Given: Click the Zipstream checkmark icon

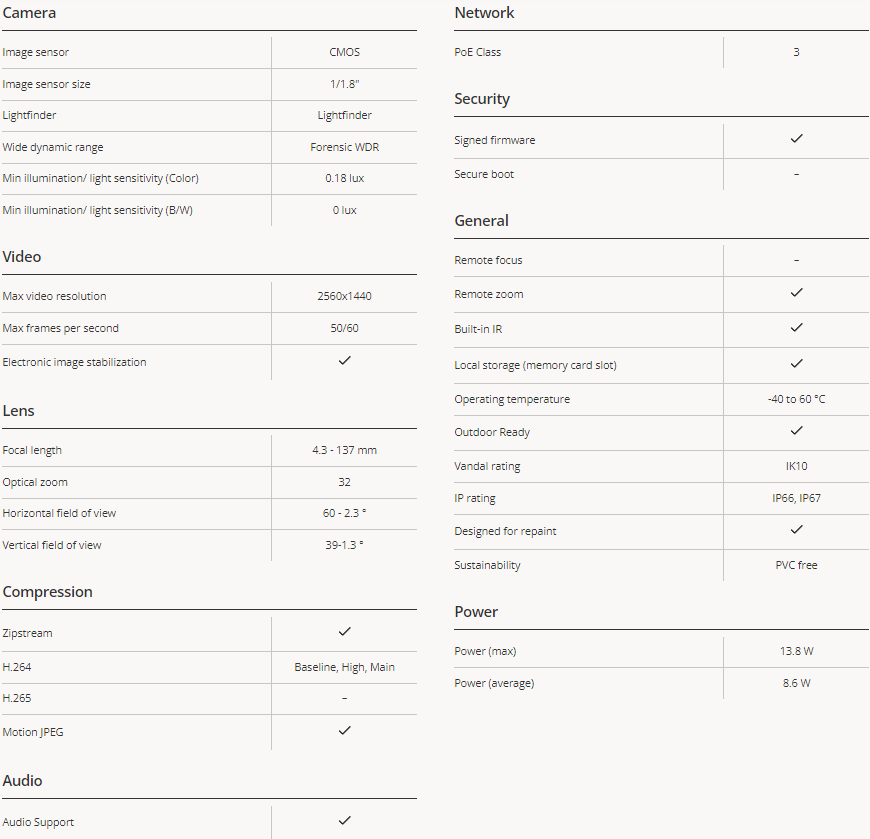Looking at the screenshot, I should [344, 632].
